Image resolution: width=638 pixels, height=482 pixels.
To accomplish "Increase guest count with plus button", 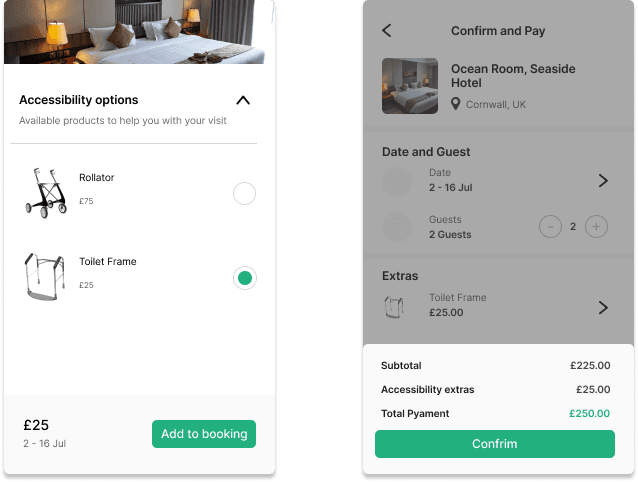I will 596,227.
